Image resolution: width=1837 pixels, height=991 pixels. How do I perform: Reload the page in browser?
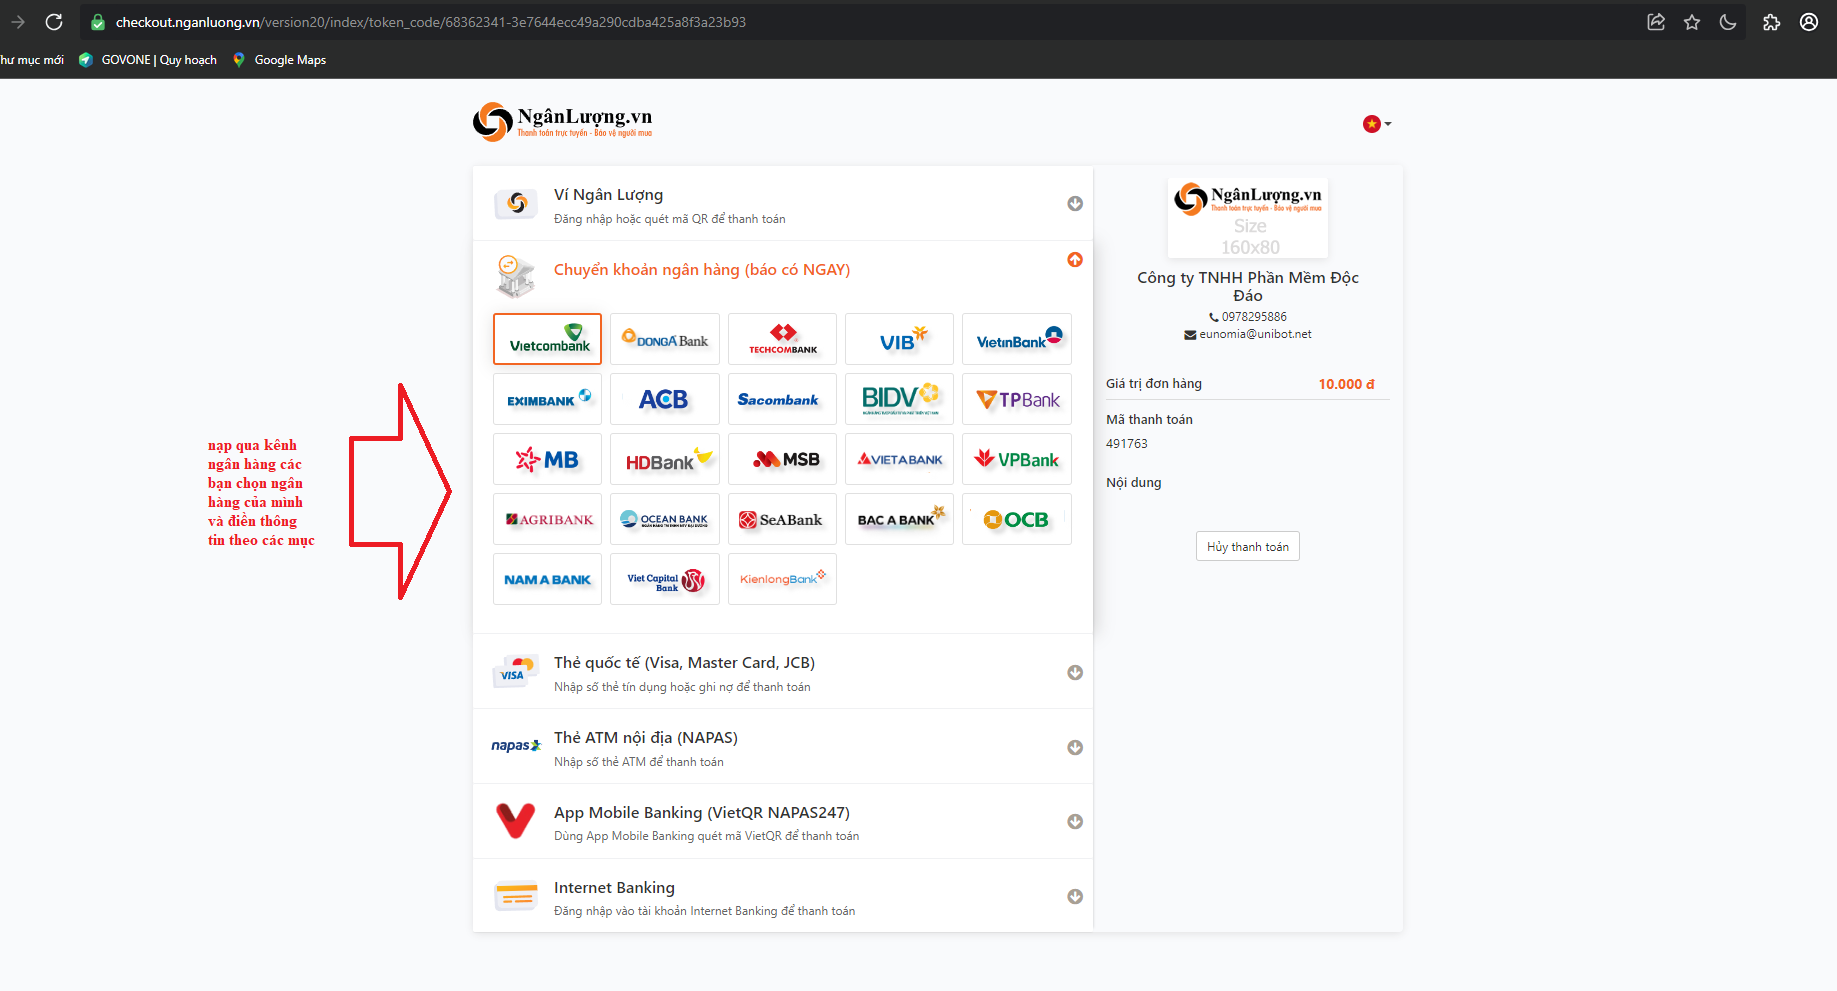54,22
